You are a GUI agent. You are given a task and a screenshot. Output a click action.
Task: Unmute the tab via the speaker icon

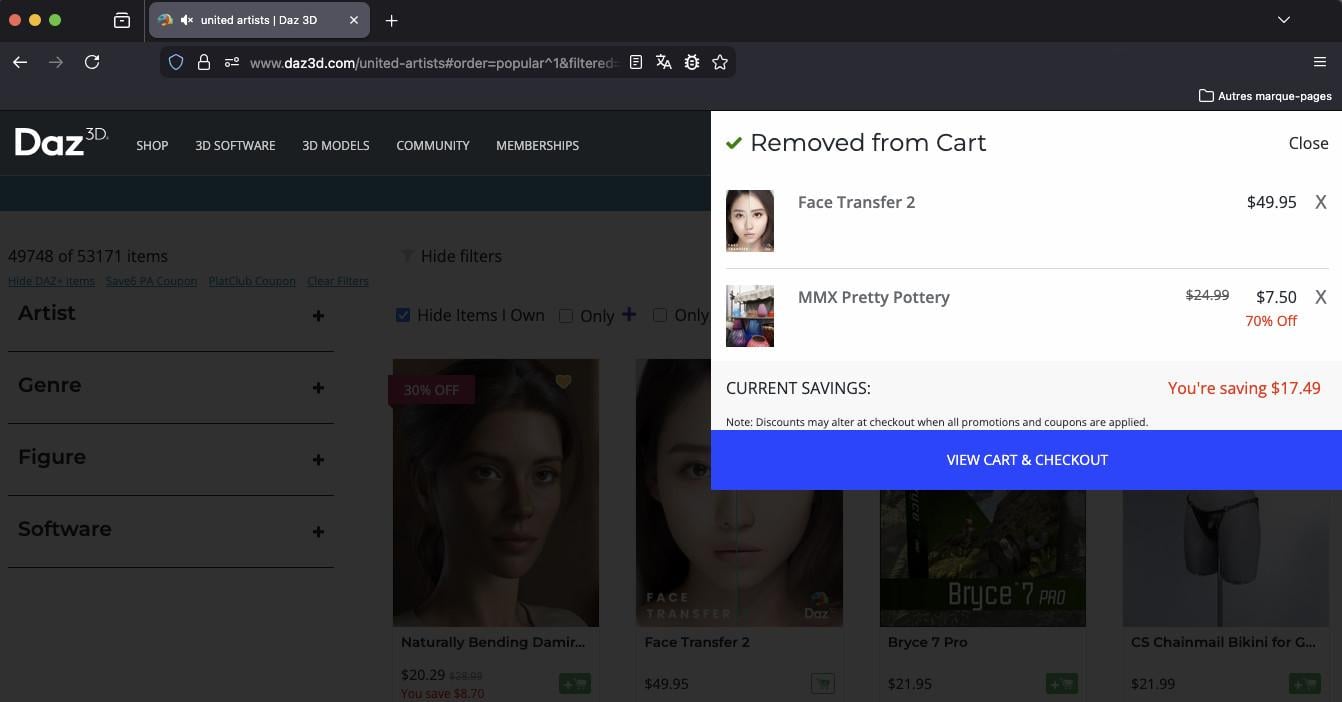coord(186,20)
